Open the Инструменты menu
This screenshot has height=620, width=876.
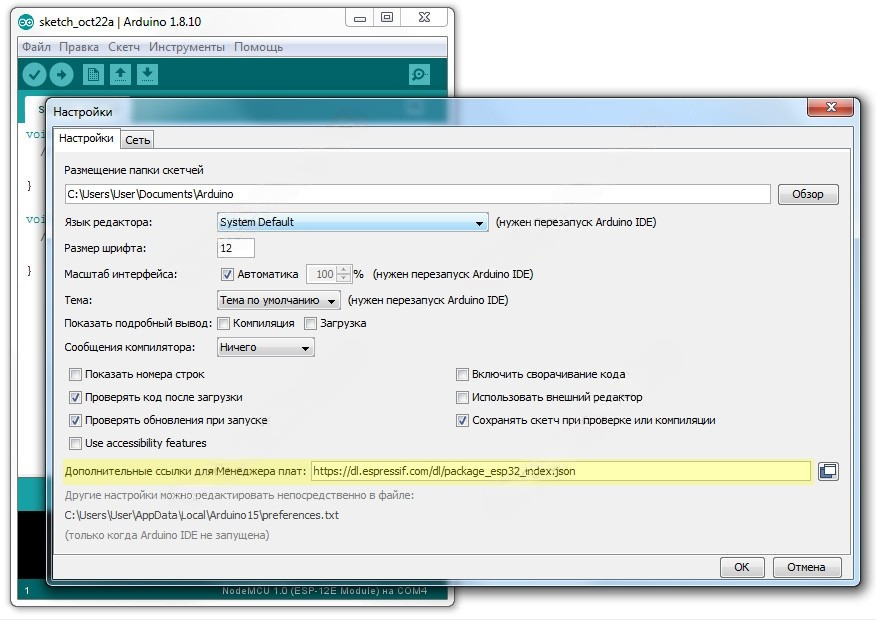tap(187, 47)
